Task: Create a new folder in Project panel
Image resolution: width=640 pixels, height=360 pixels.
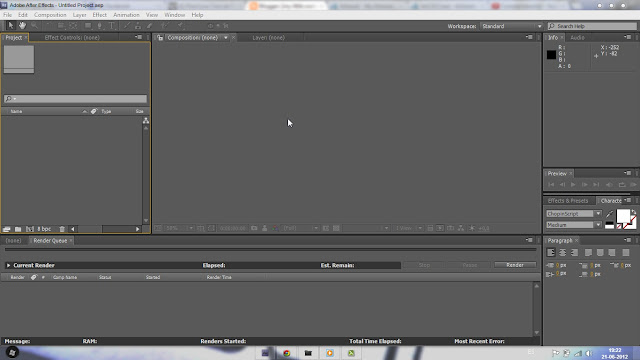Action: tap(18, 229)
